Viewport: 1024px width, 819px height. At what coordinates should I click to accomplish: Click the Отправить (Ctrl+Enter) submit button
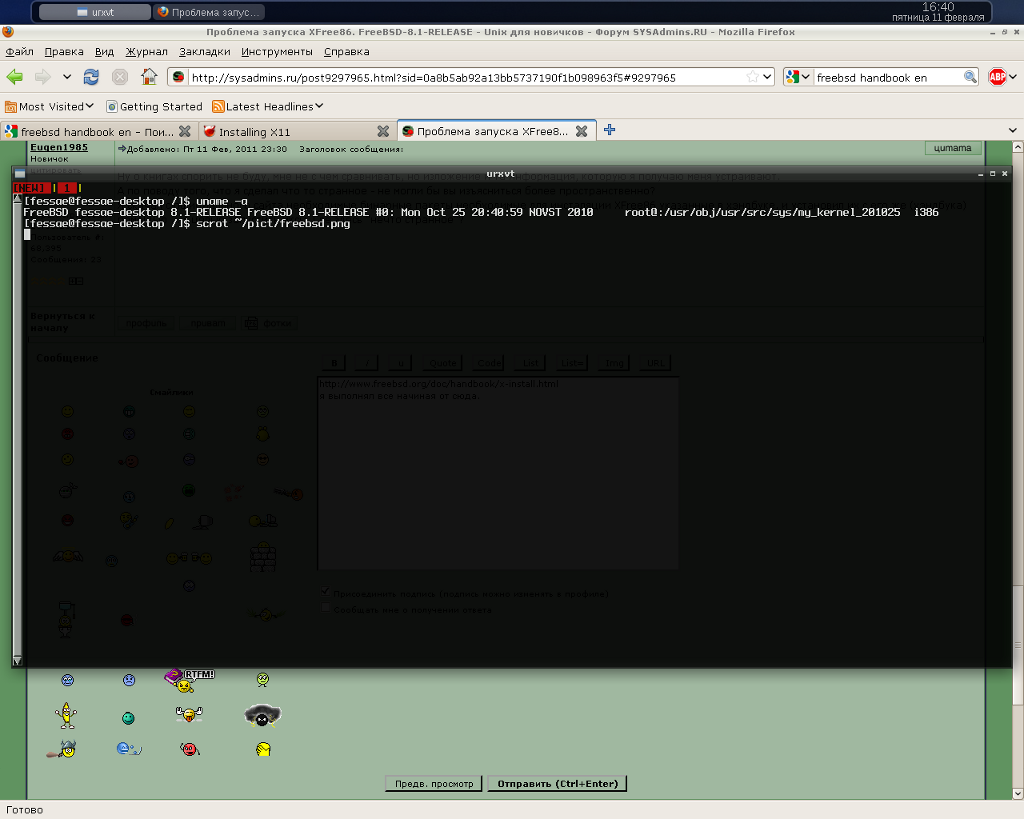point(557,784)
